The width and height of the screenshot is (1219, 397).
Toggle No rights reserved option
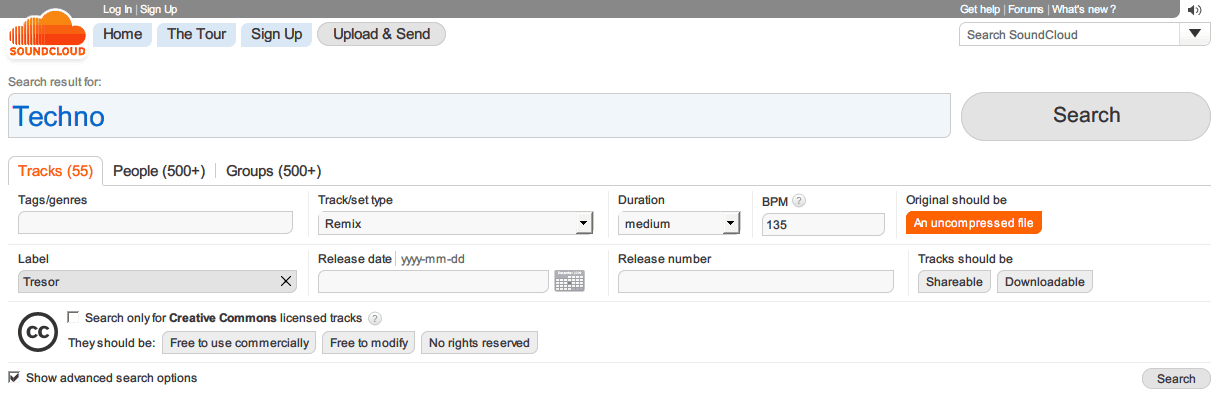[x=479, y=343]
